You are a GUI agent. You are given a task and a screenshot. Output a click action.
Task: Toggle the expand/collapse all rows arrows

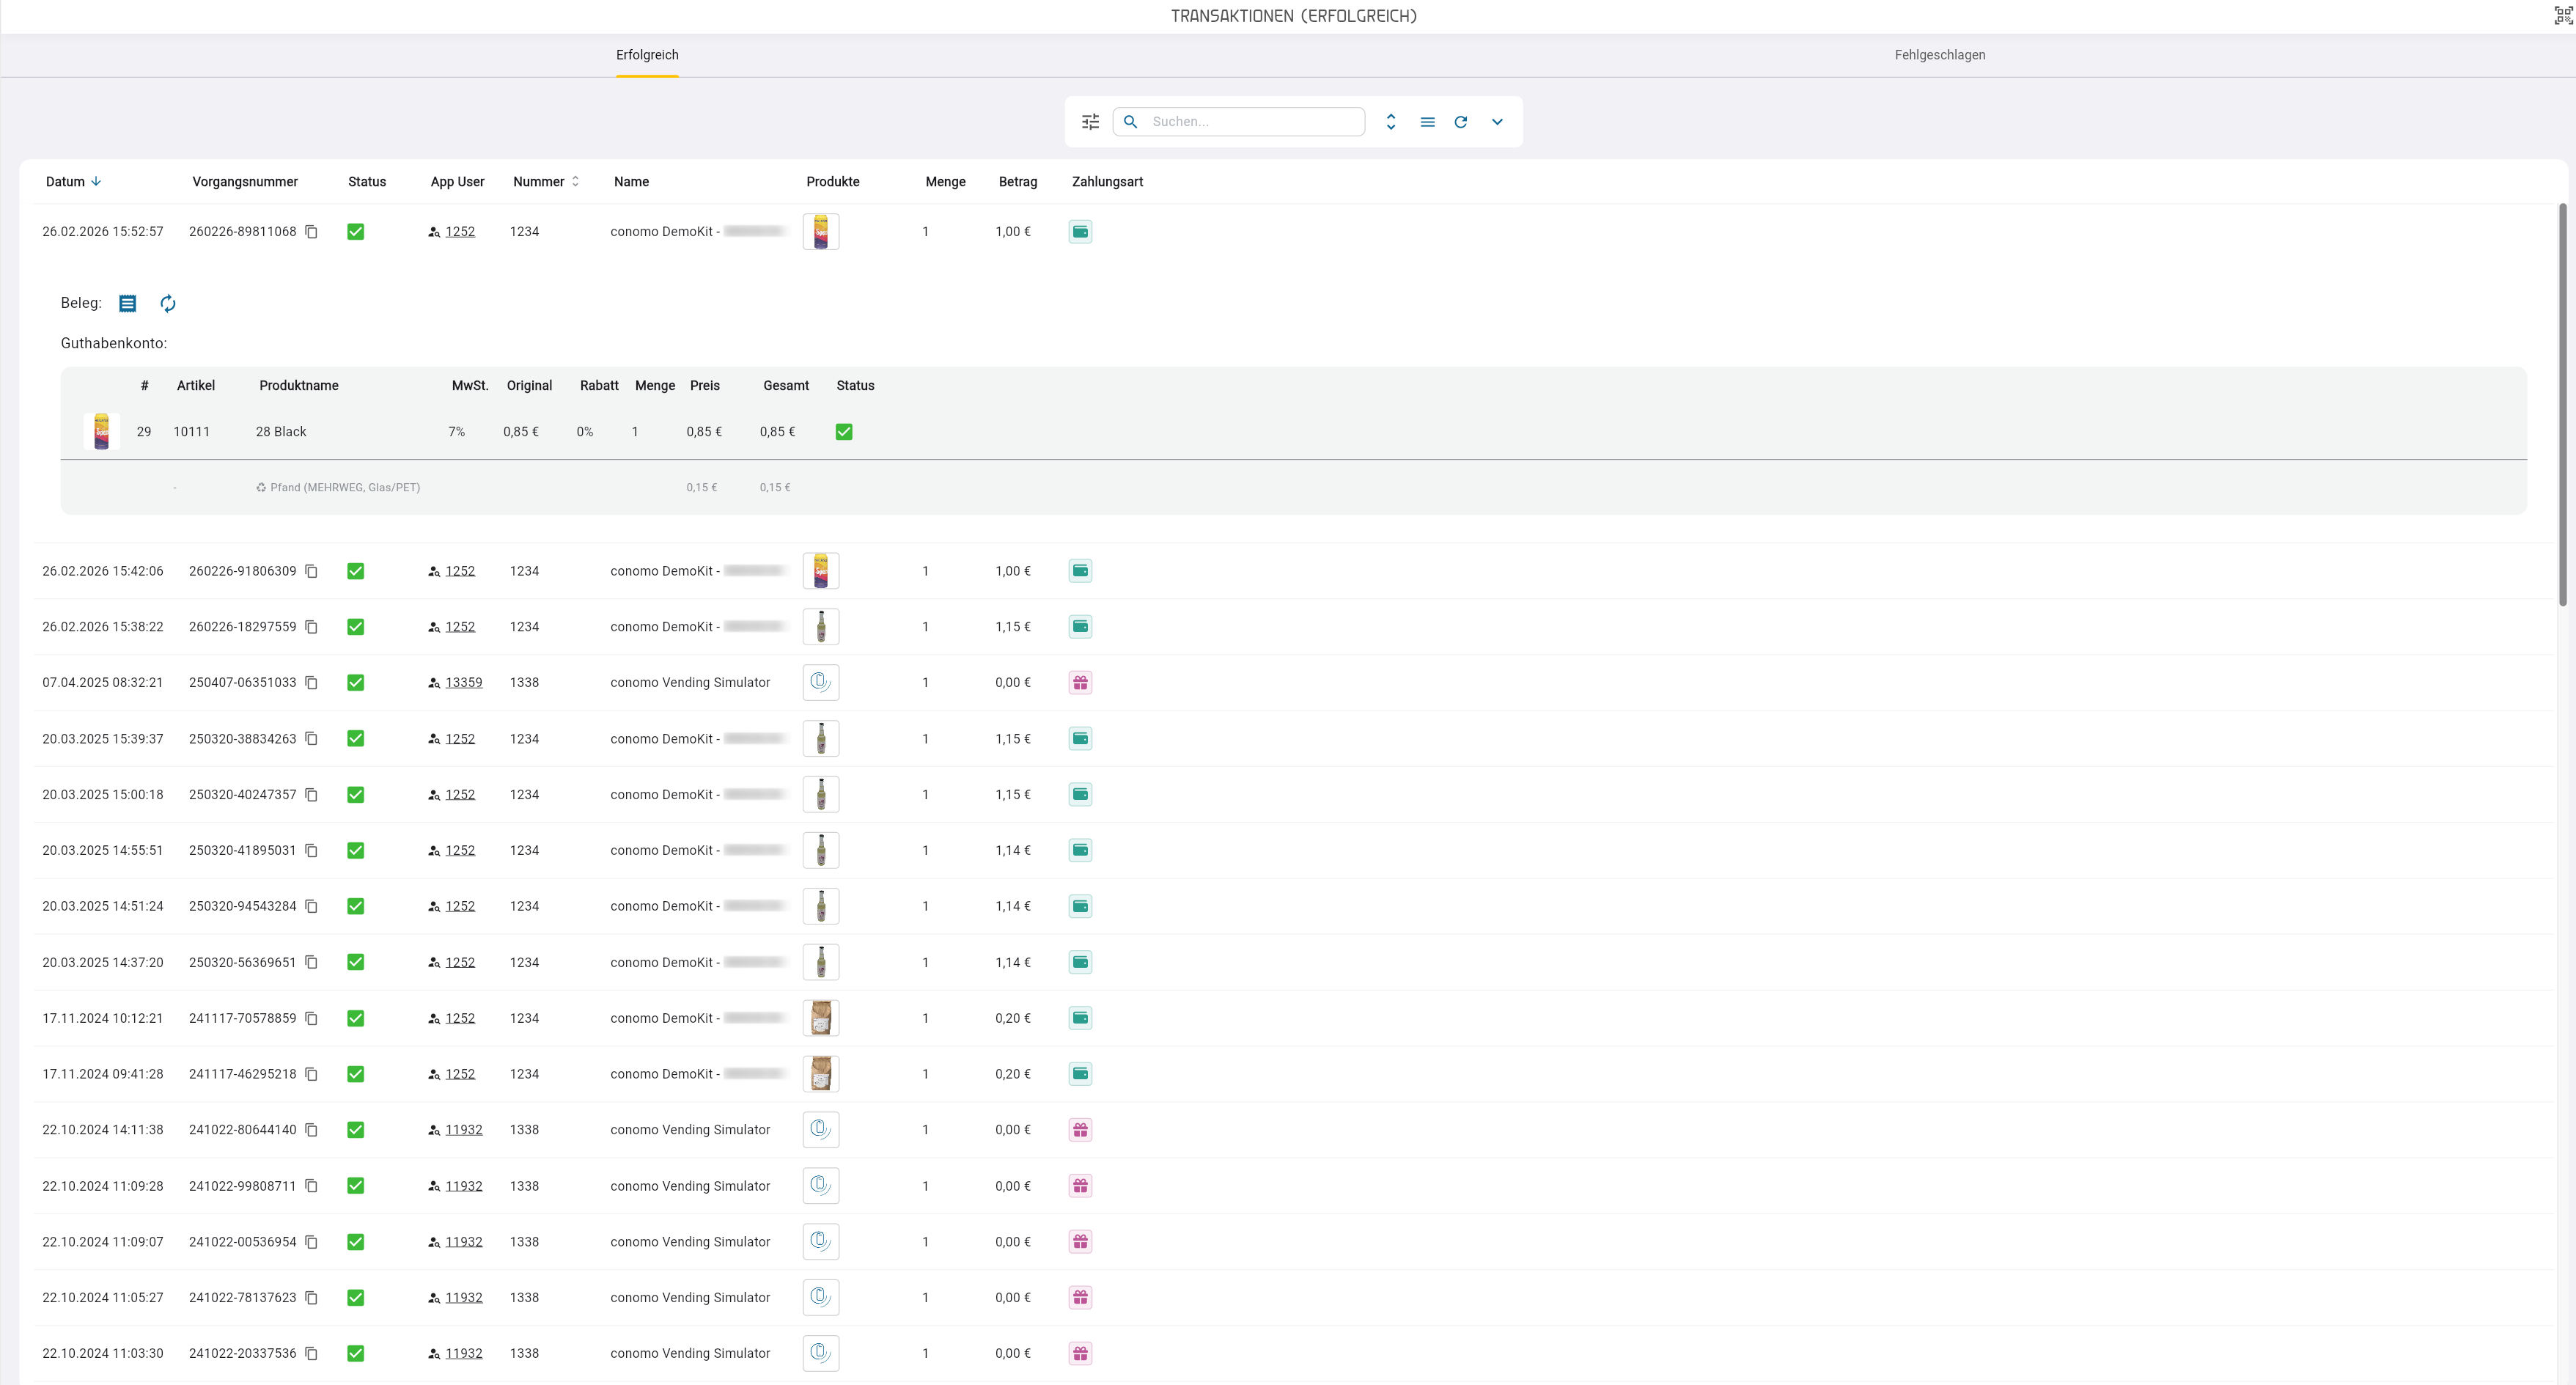click(1390, 122)
